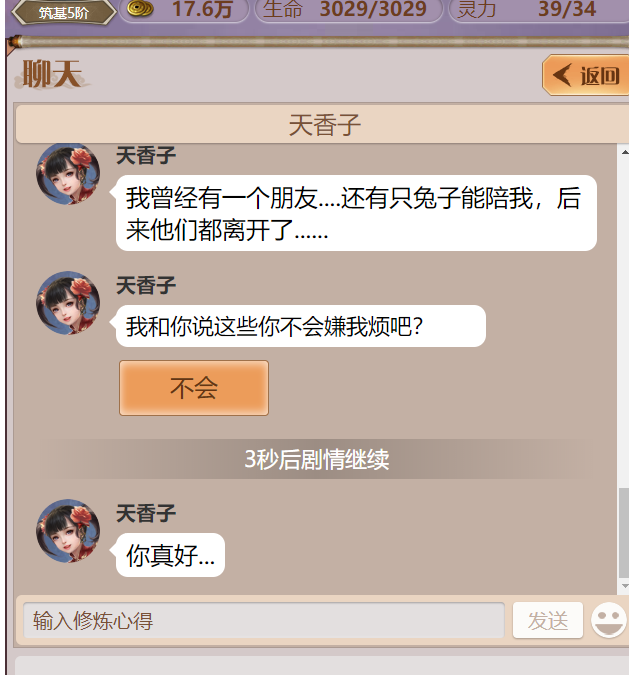Click 天香子's avatar on the first message

click(68, 173)
